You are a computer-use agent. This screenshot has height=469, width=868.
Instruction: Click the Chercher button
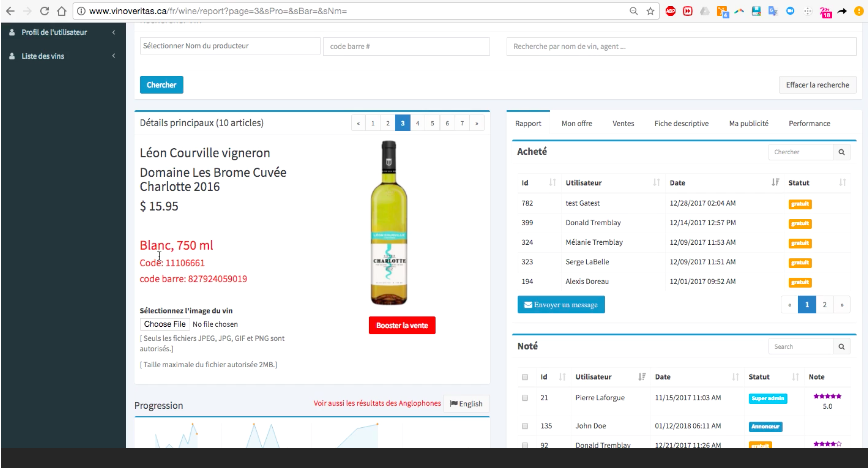[x=162, y=85]
